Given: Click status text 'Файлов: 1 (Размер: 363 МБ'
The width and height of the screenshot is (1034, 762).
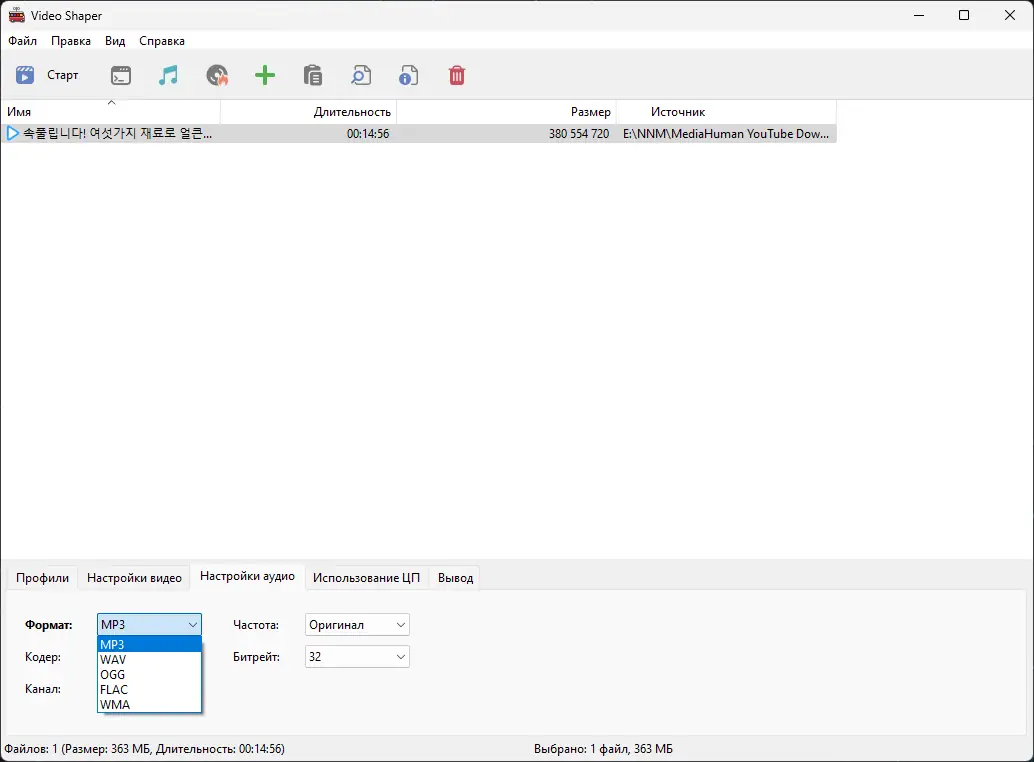Looking at the screenshot, I should 78,749.
